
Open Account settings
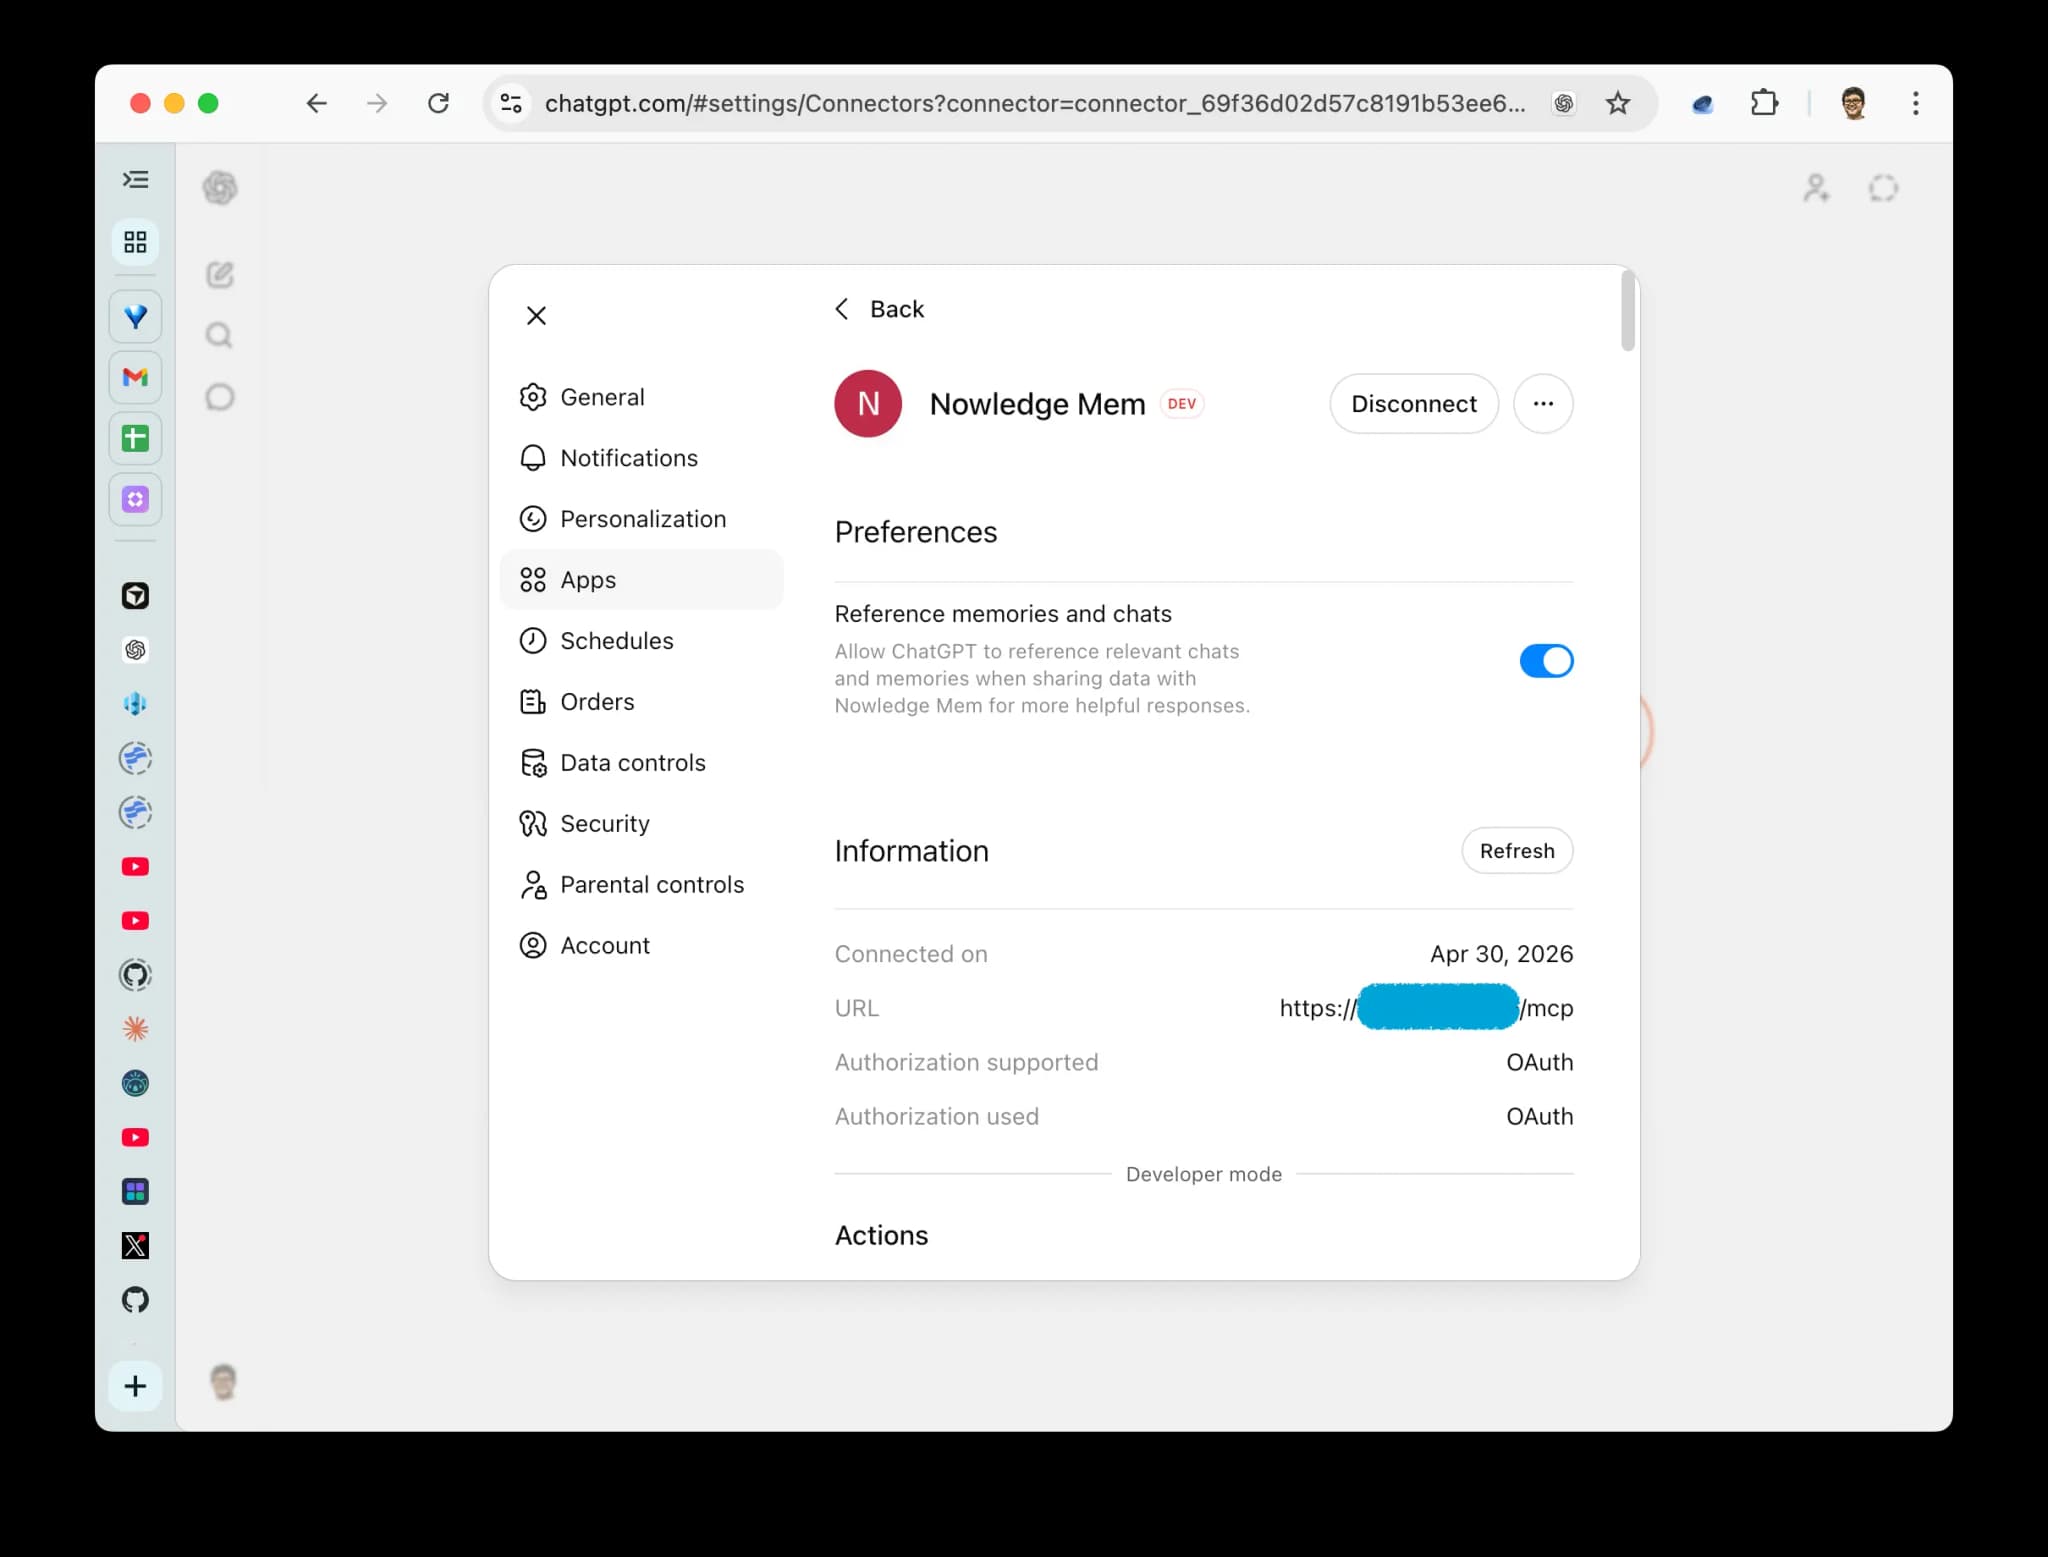point(641,946)
